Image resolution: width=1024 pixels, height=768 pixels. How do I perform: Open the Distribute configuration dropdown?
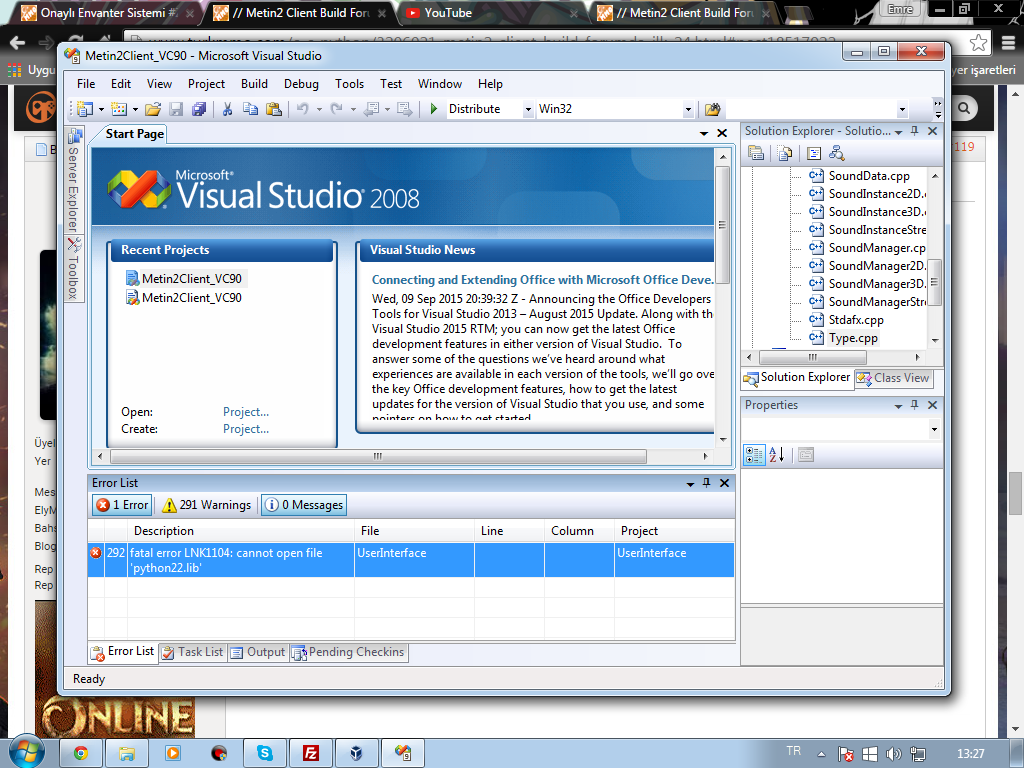pos(528,110)
